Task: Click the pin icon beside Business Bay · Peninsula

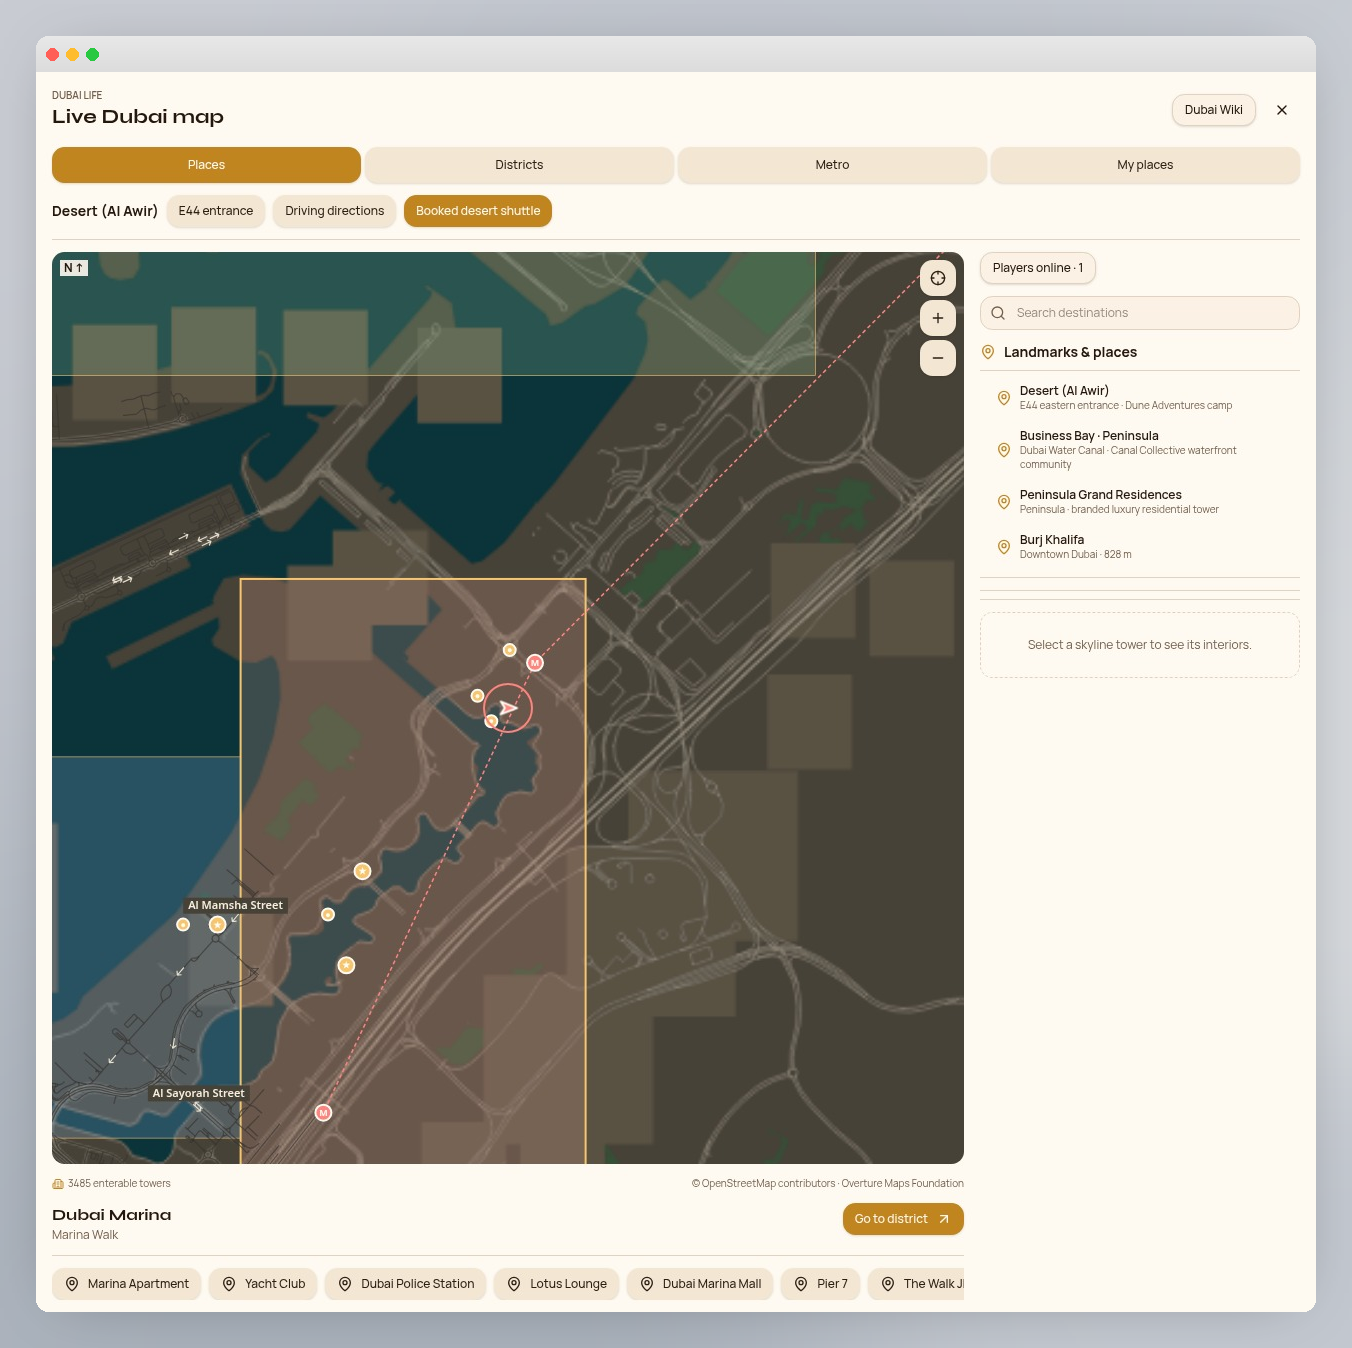Action: (x=1004, y=450)
